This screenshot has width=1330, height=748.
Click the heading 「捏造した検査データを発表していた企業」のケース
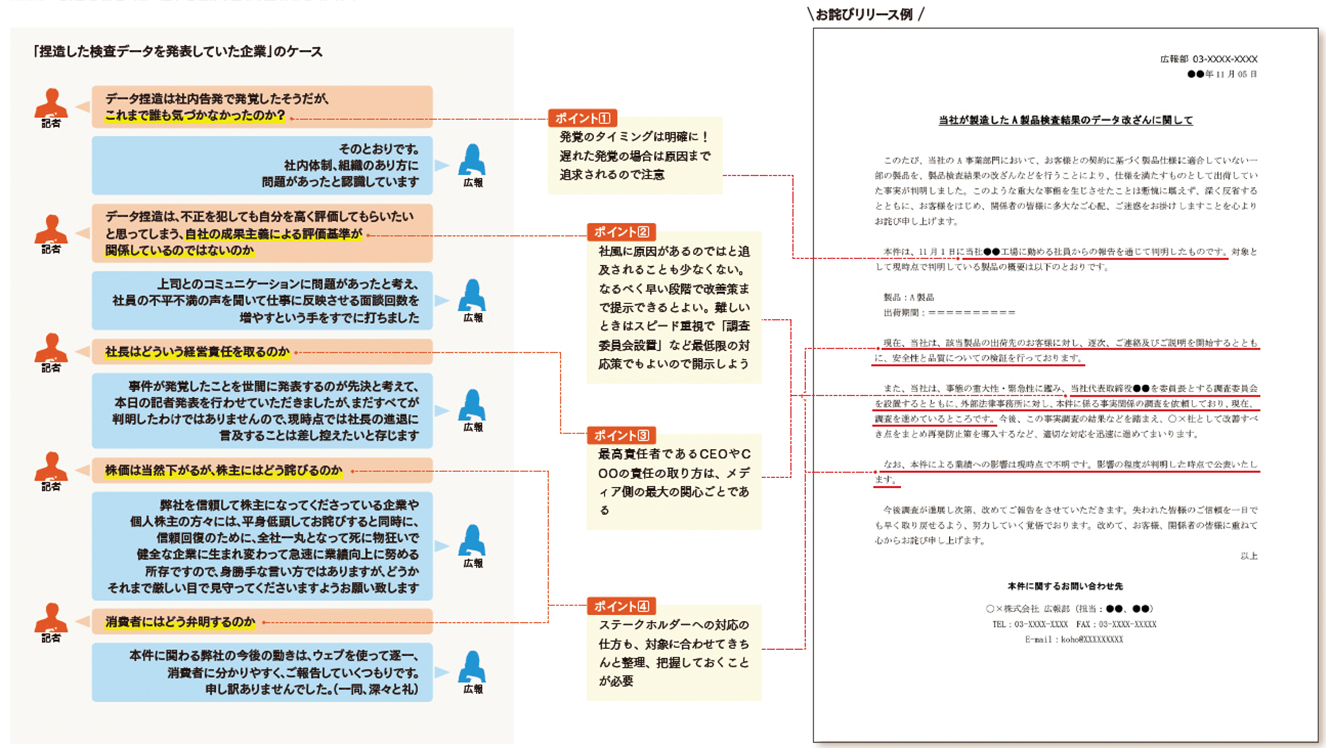coord(178,51)
